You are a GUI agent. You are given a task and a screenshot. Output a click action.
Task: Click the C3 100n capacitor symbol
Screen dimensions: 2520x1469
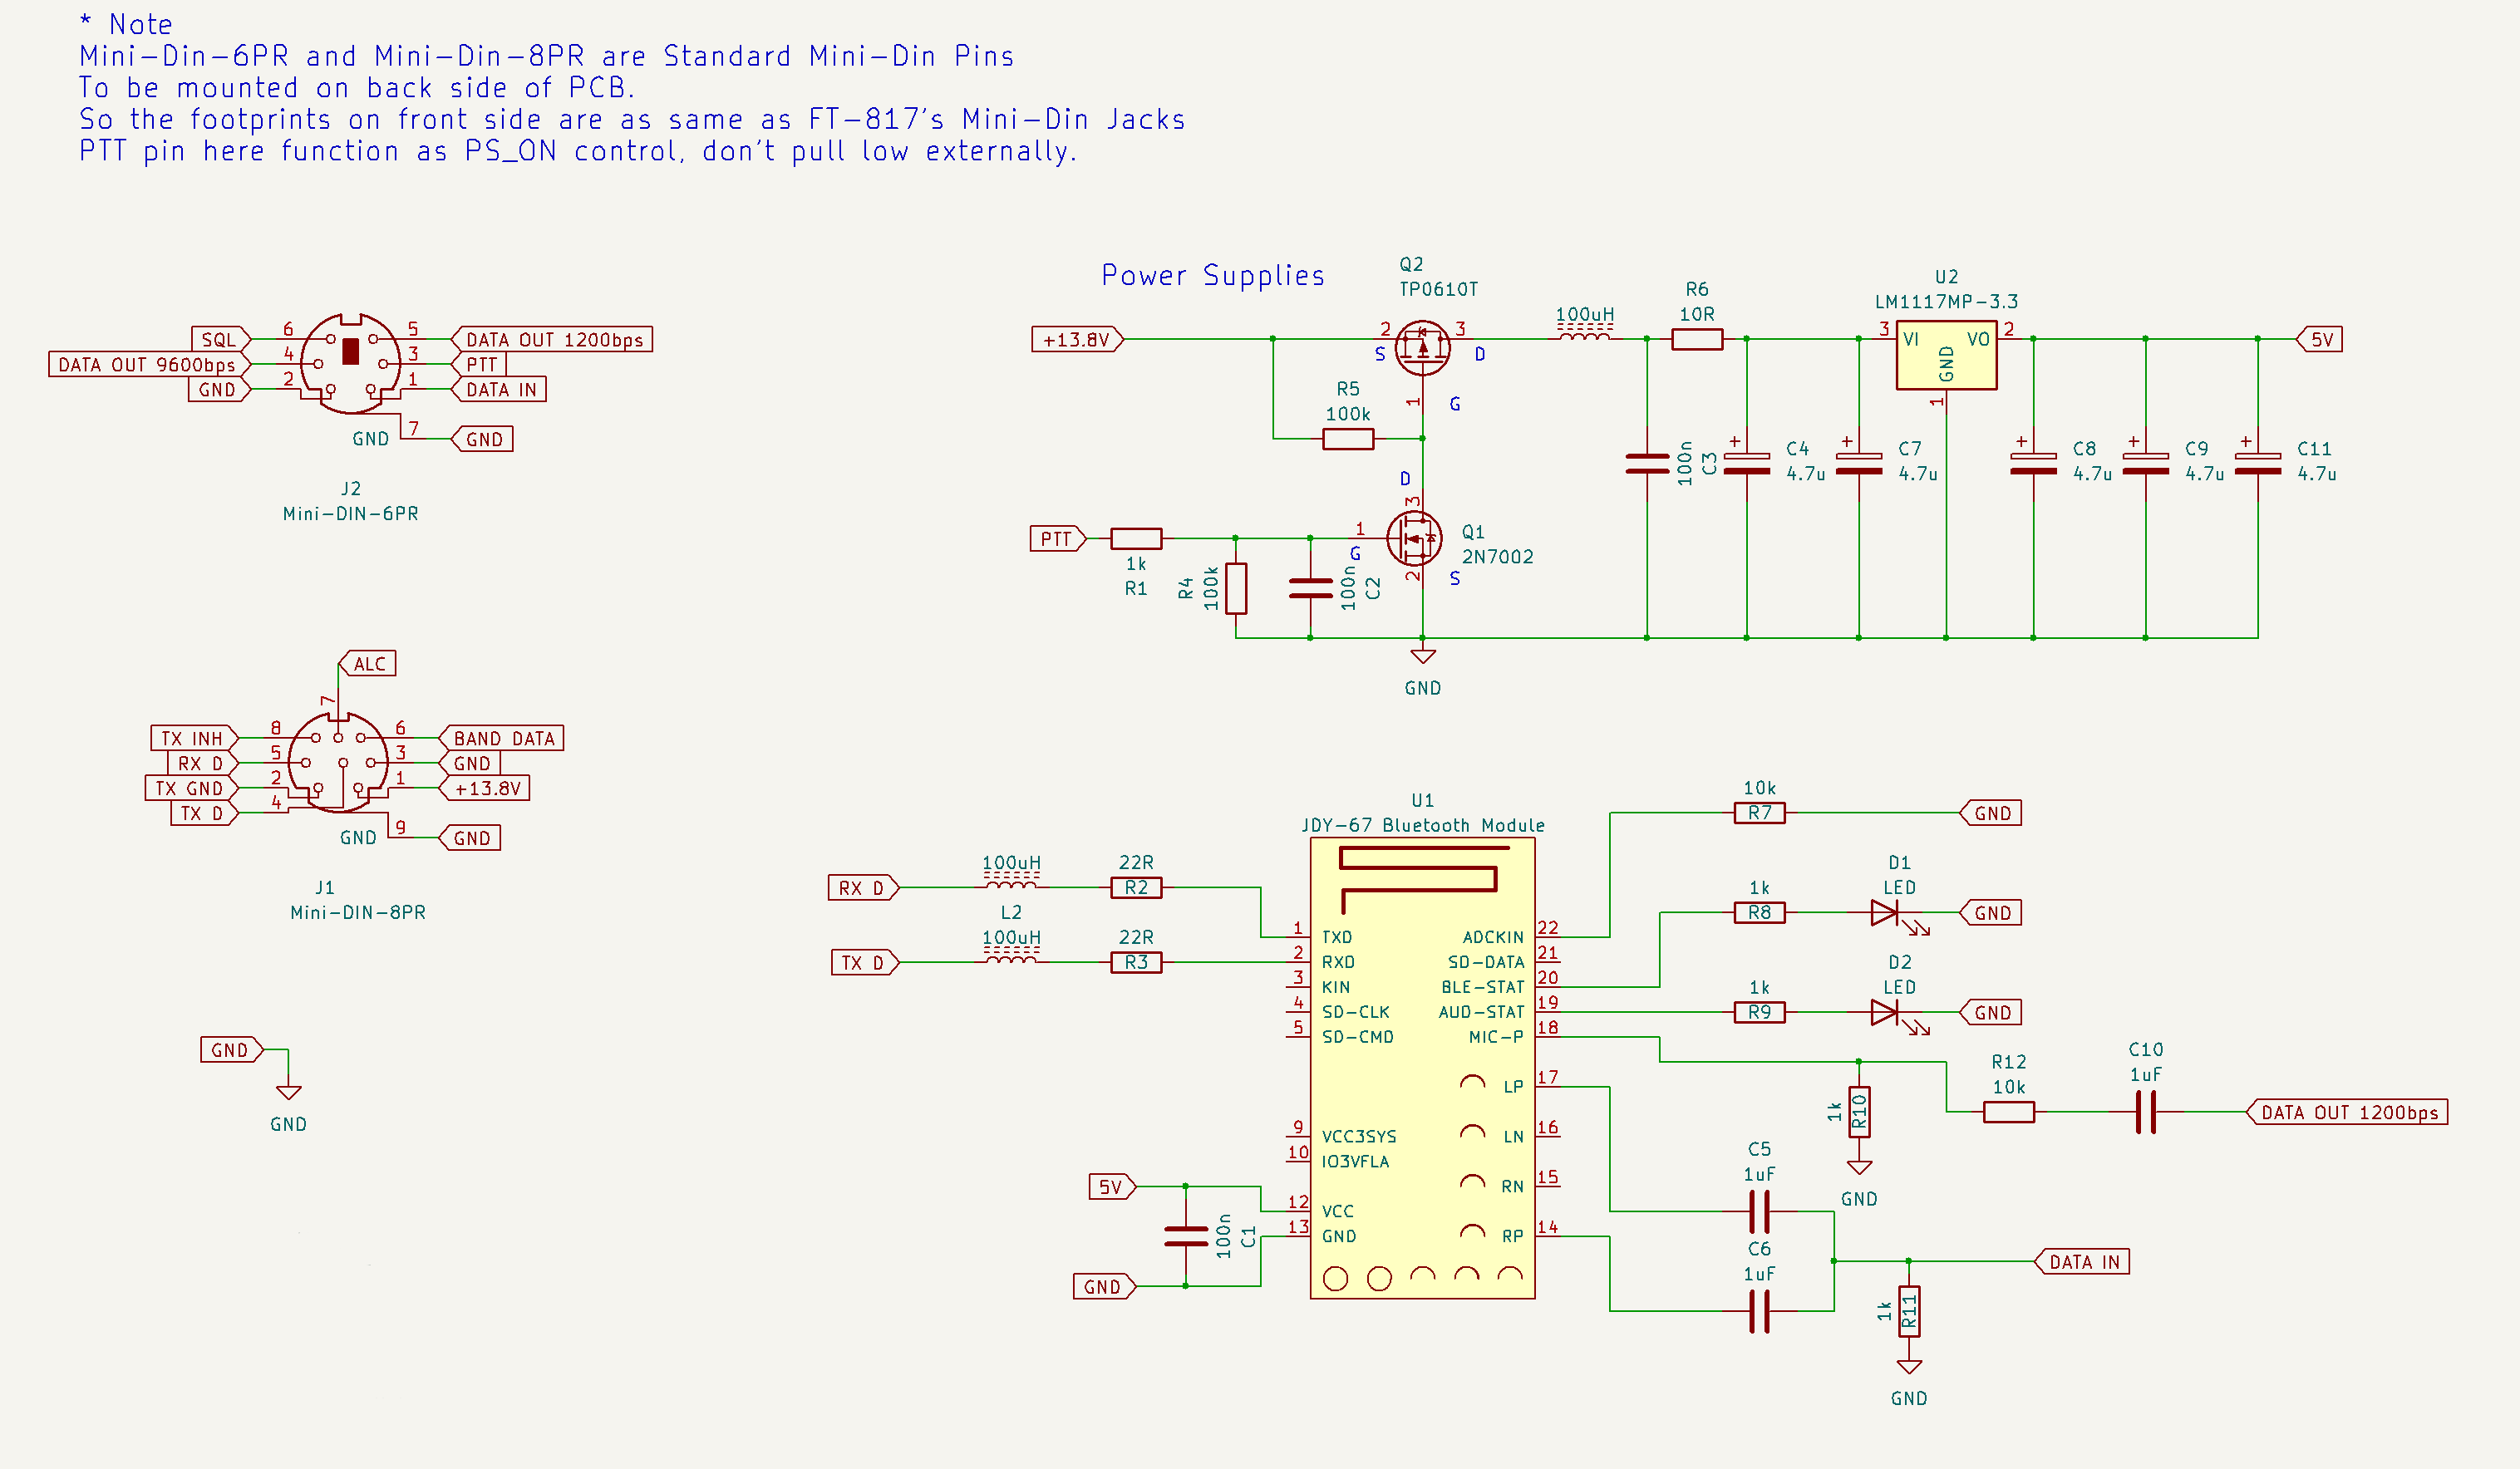(1647, 463)
